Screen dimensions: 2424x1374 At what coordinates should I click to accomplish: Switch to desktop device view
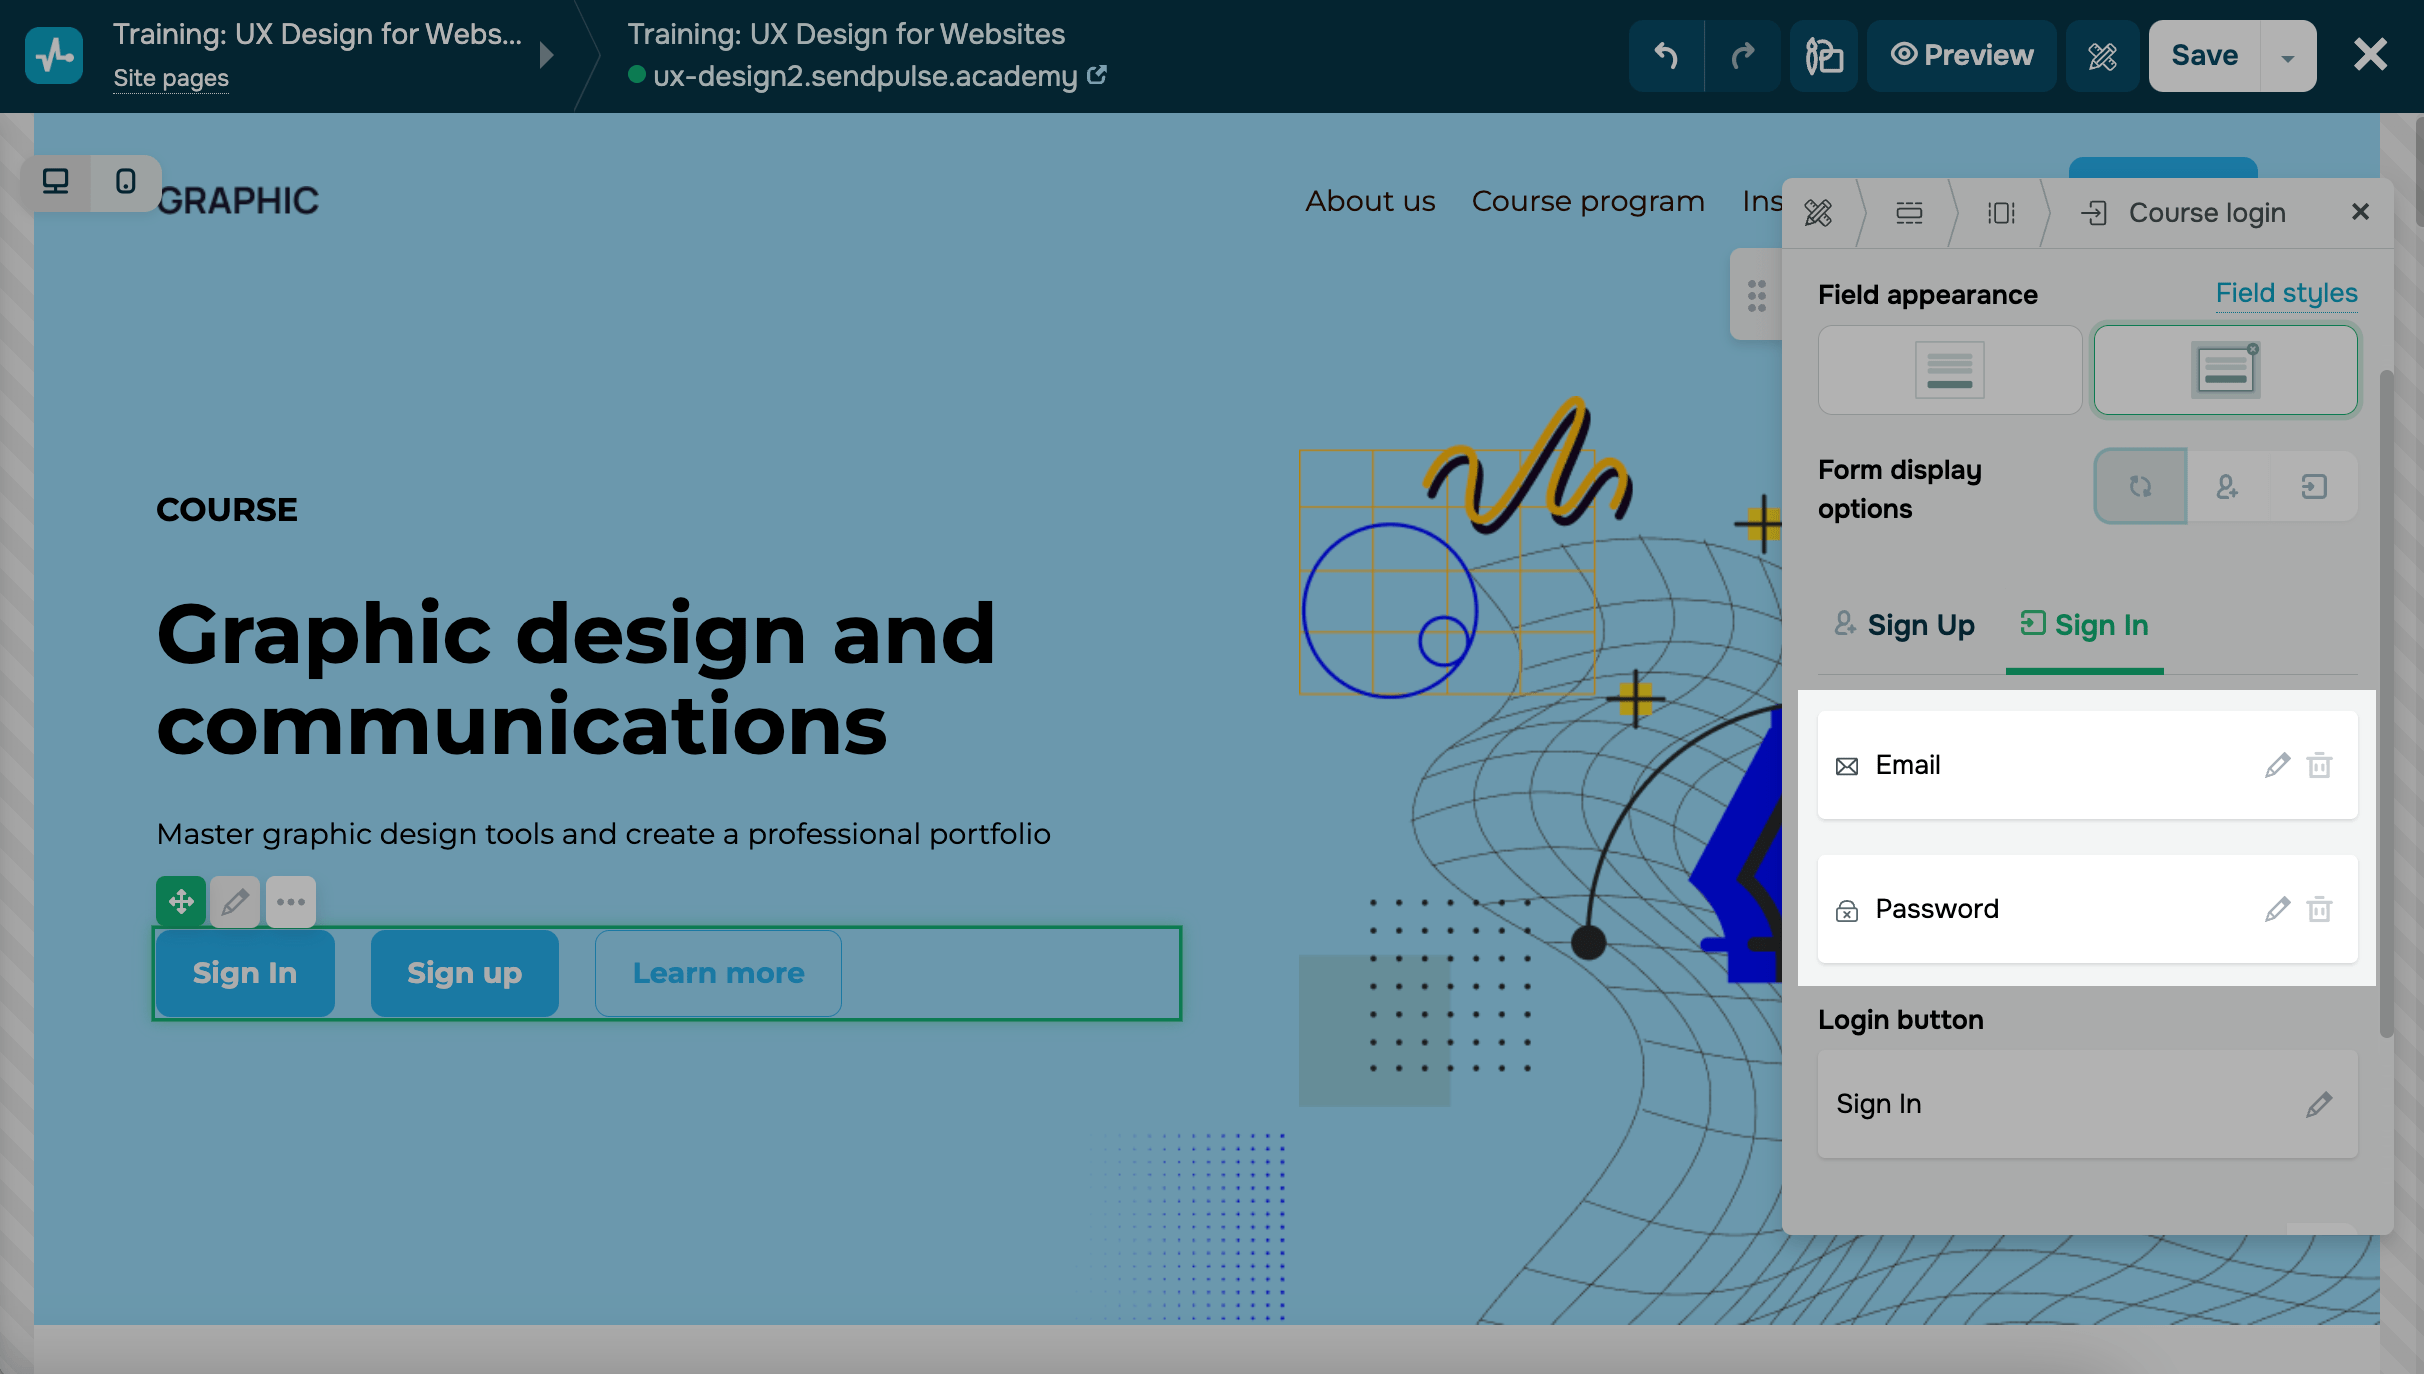pyautogui.click(x=56, y=182)
